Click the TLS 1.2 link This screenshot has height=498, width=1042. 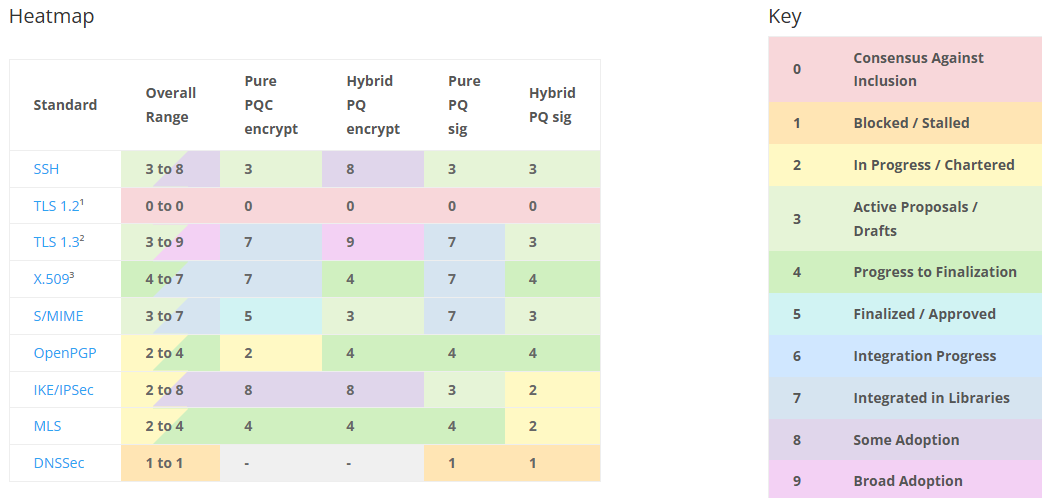click(x=56, y=206)
